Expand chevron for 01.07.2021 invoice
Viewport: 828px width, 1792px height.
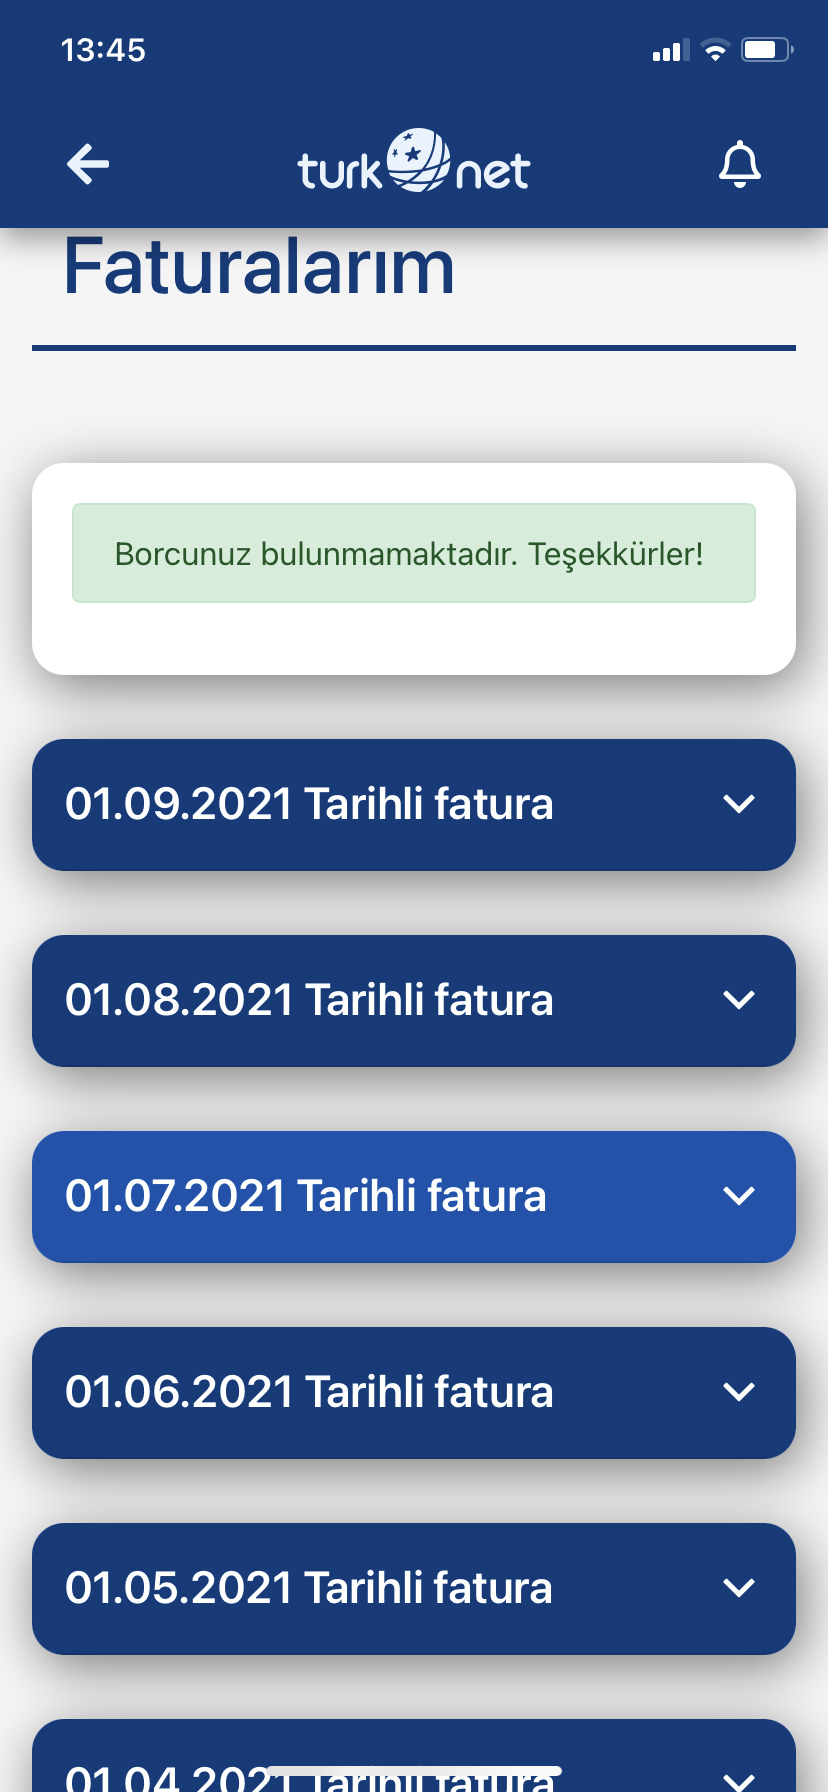739,1196
